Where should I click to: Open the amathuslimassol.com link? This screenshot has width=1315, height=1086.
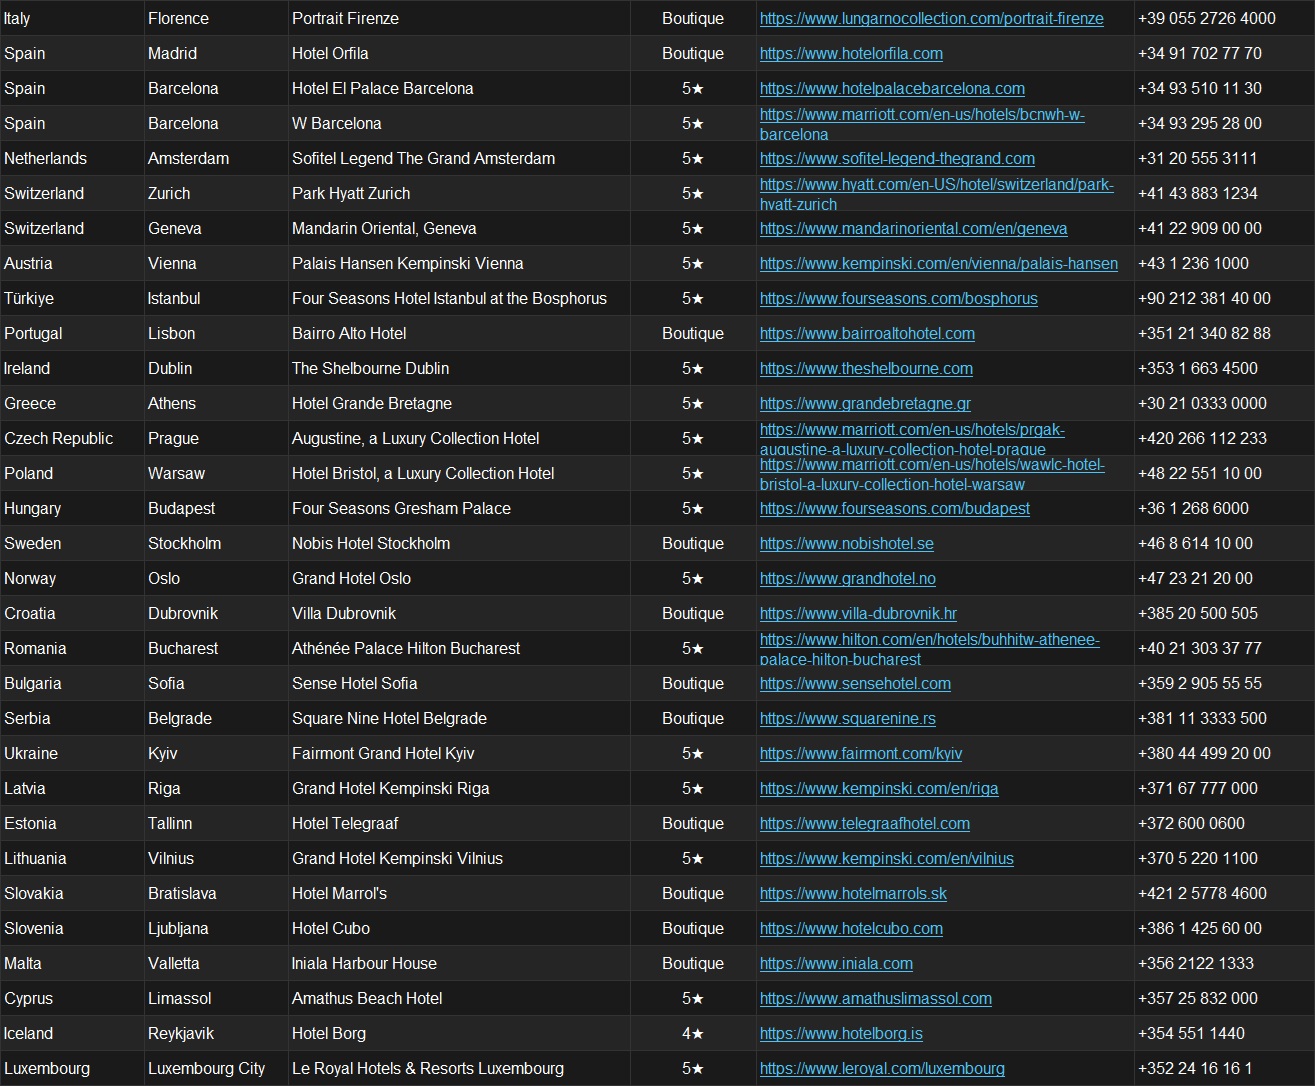[x=876, y=998]
